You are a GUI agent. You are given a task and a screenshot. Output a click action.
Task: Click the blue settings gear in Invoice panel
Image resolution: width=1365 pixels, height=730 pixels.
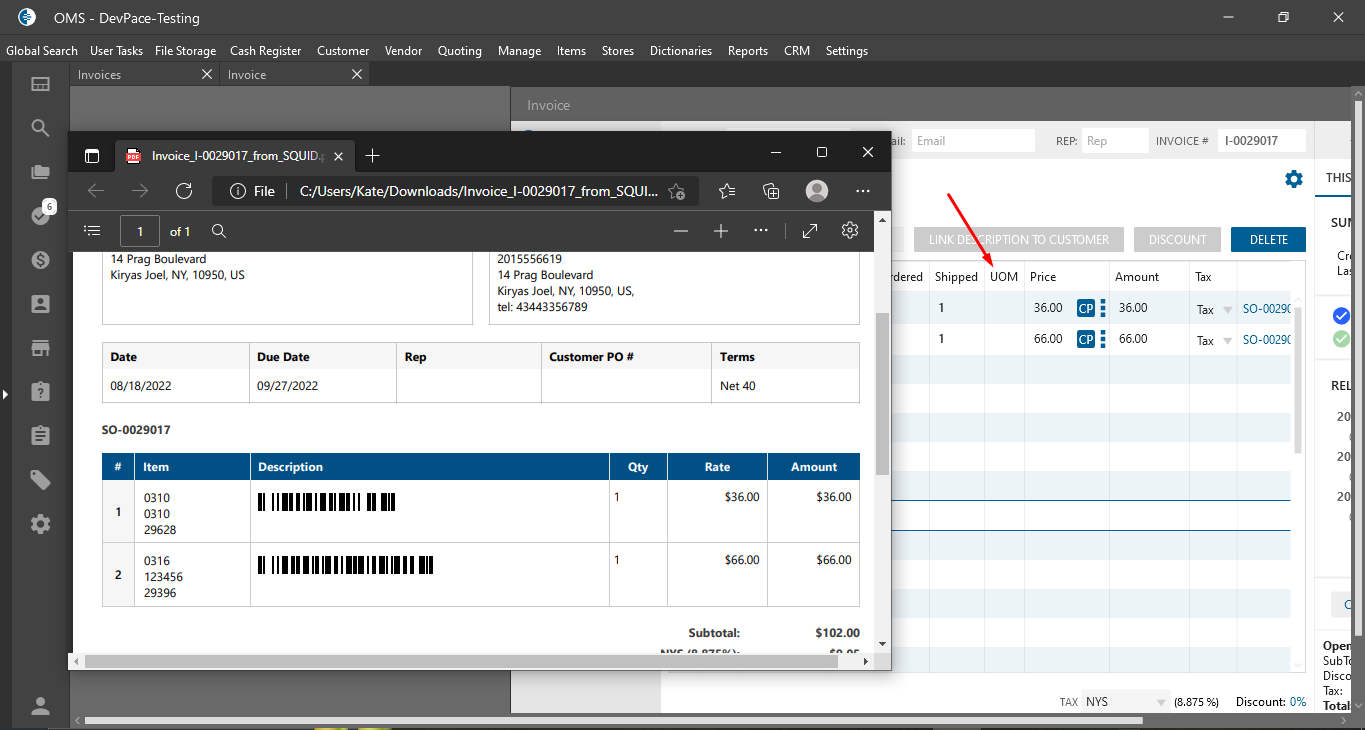(x=1294, y=179)
